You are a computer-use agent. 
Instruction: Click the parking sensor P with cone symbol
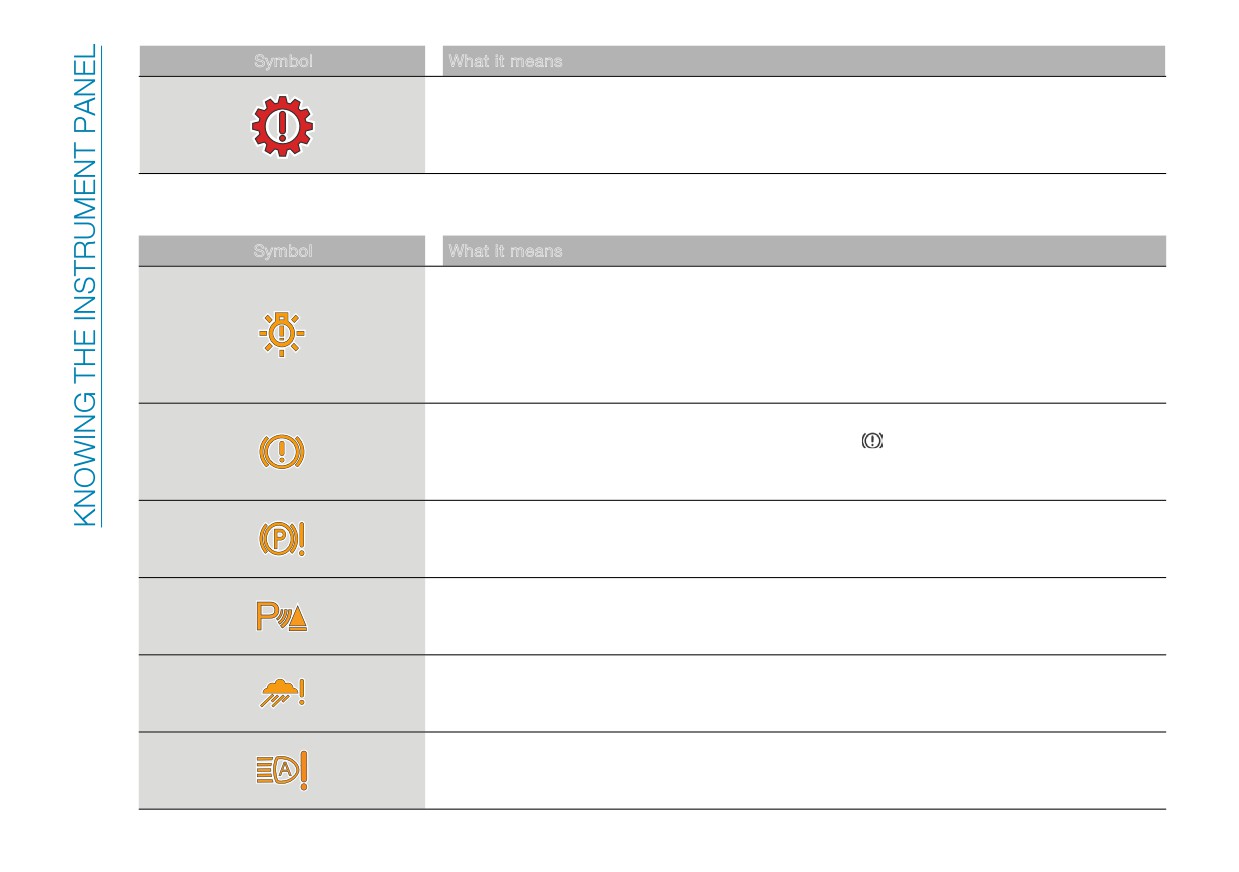[282, 617]
